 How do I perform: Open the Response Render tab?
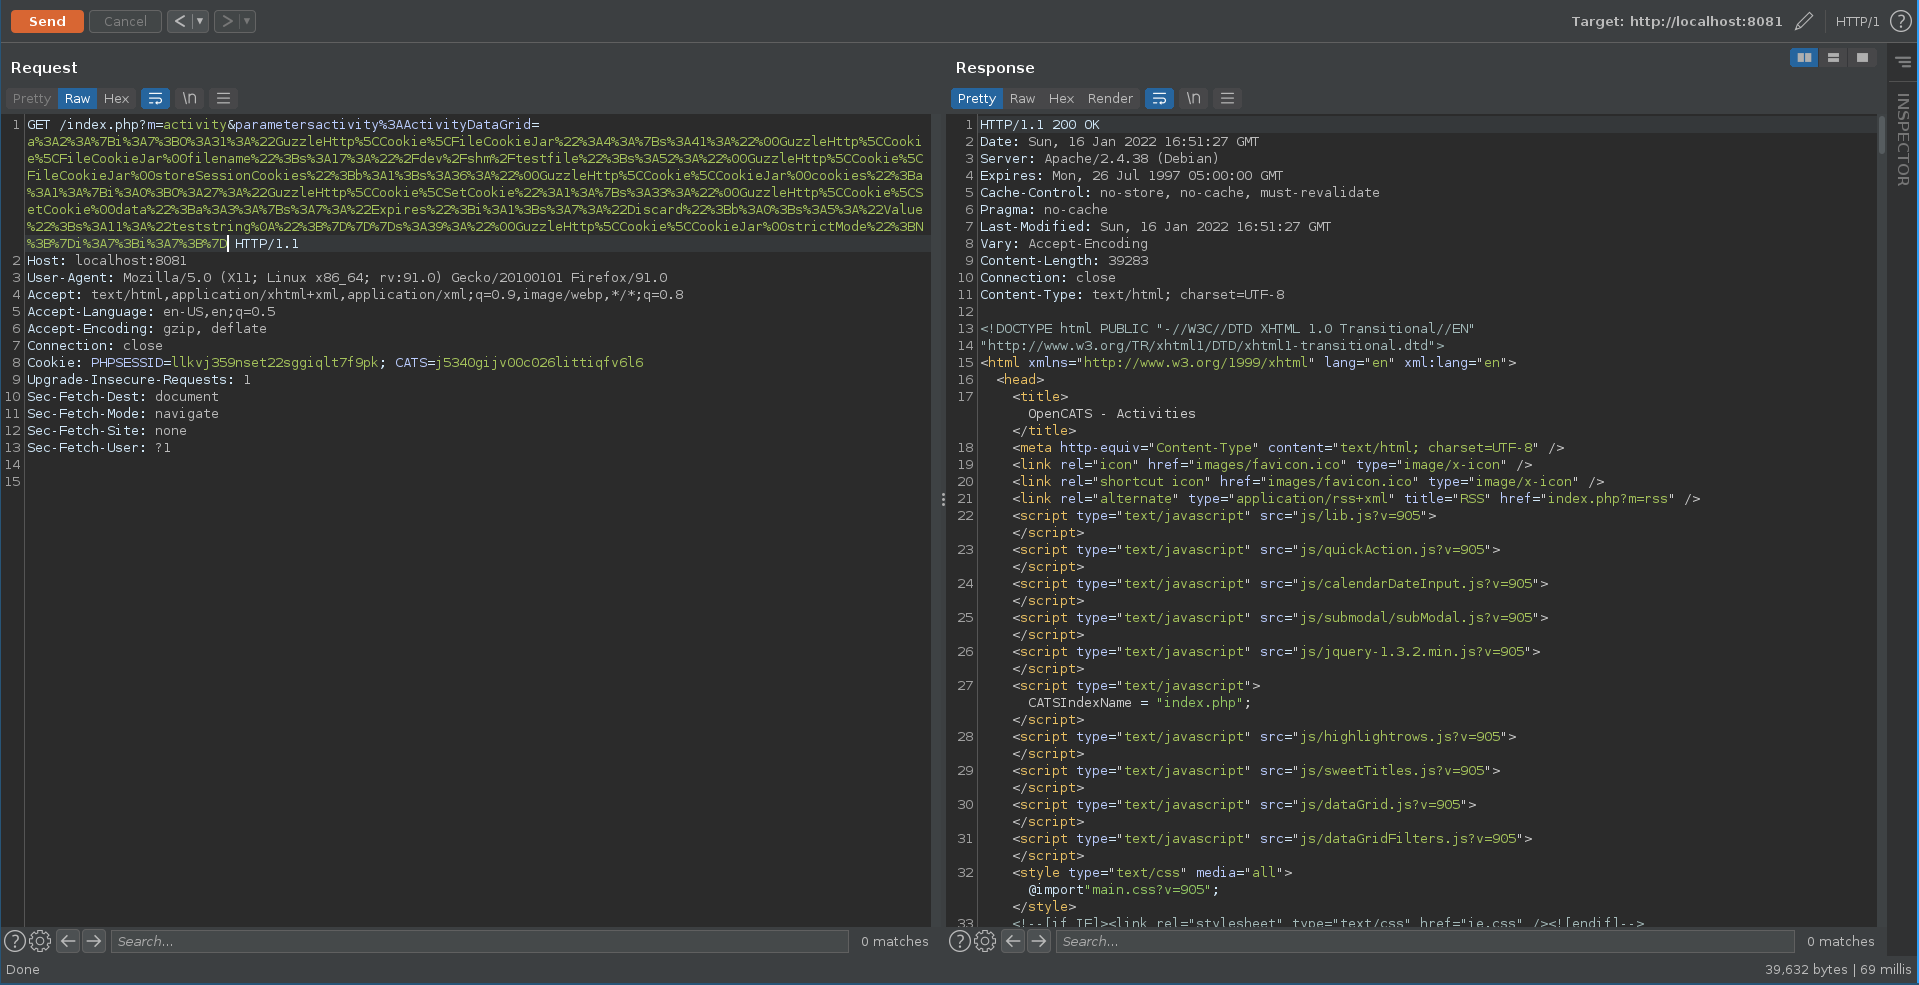(x=1110, y=98)
